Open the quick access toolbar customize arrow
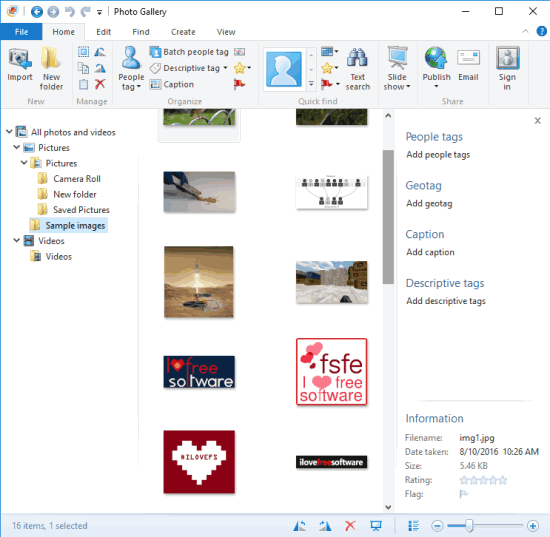The height and width of the screenshot is (537, 550). 100,12
